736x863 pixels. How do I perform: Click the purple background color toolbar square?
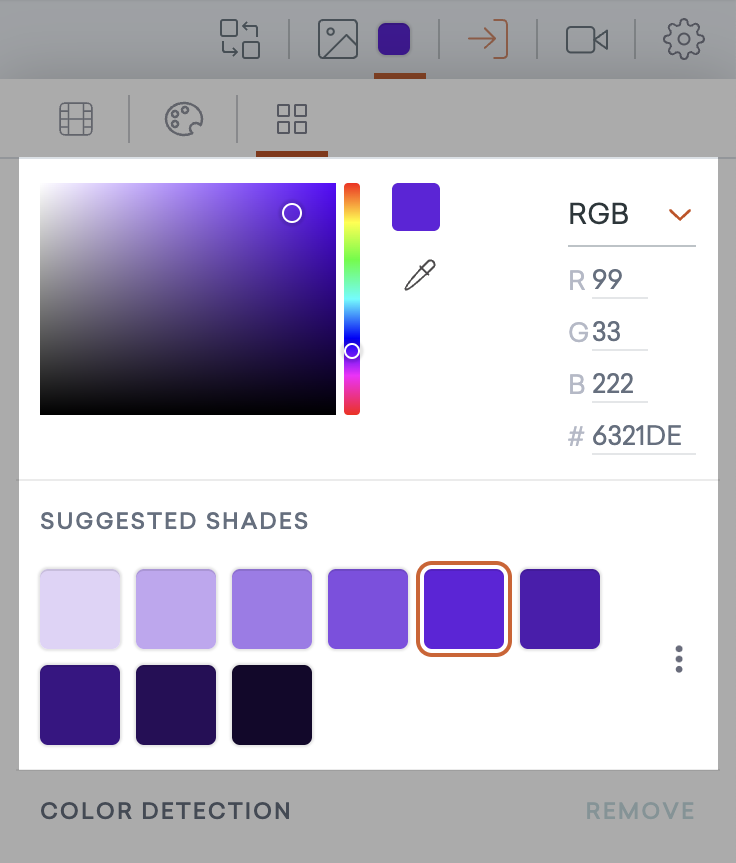(394, 39)
